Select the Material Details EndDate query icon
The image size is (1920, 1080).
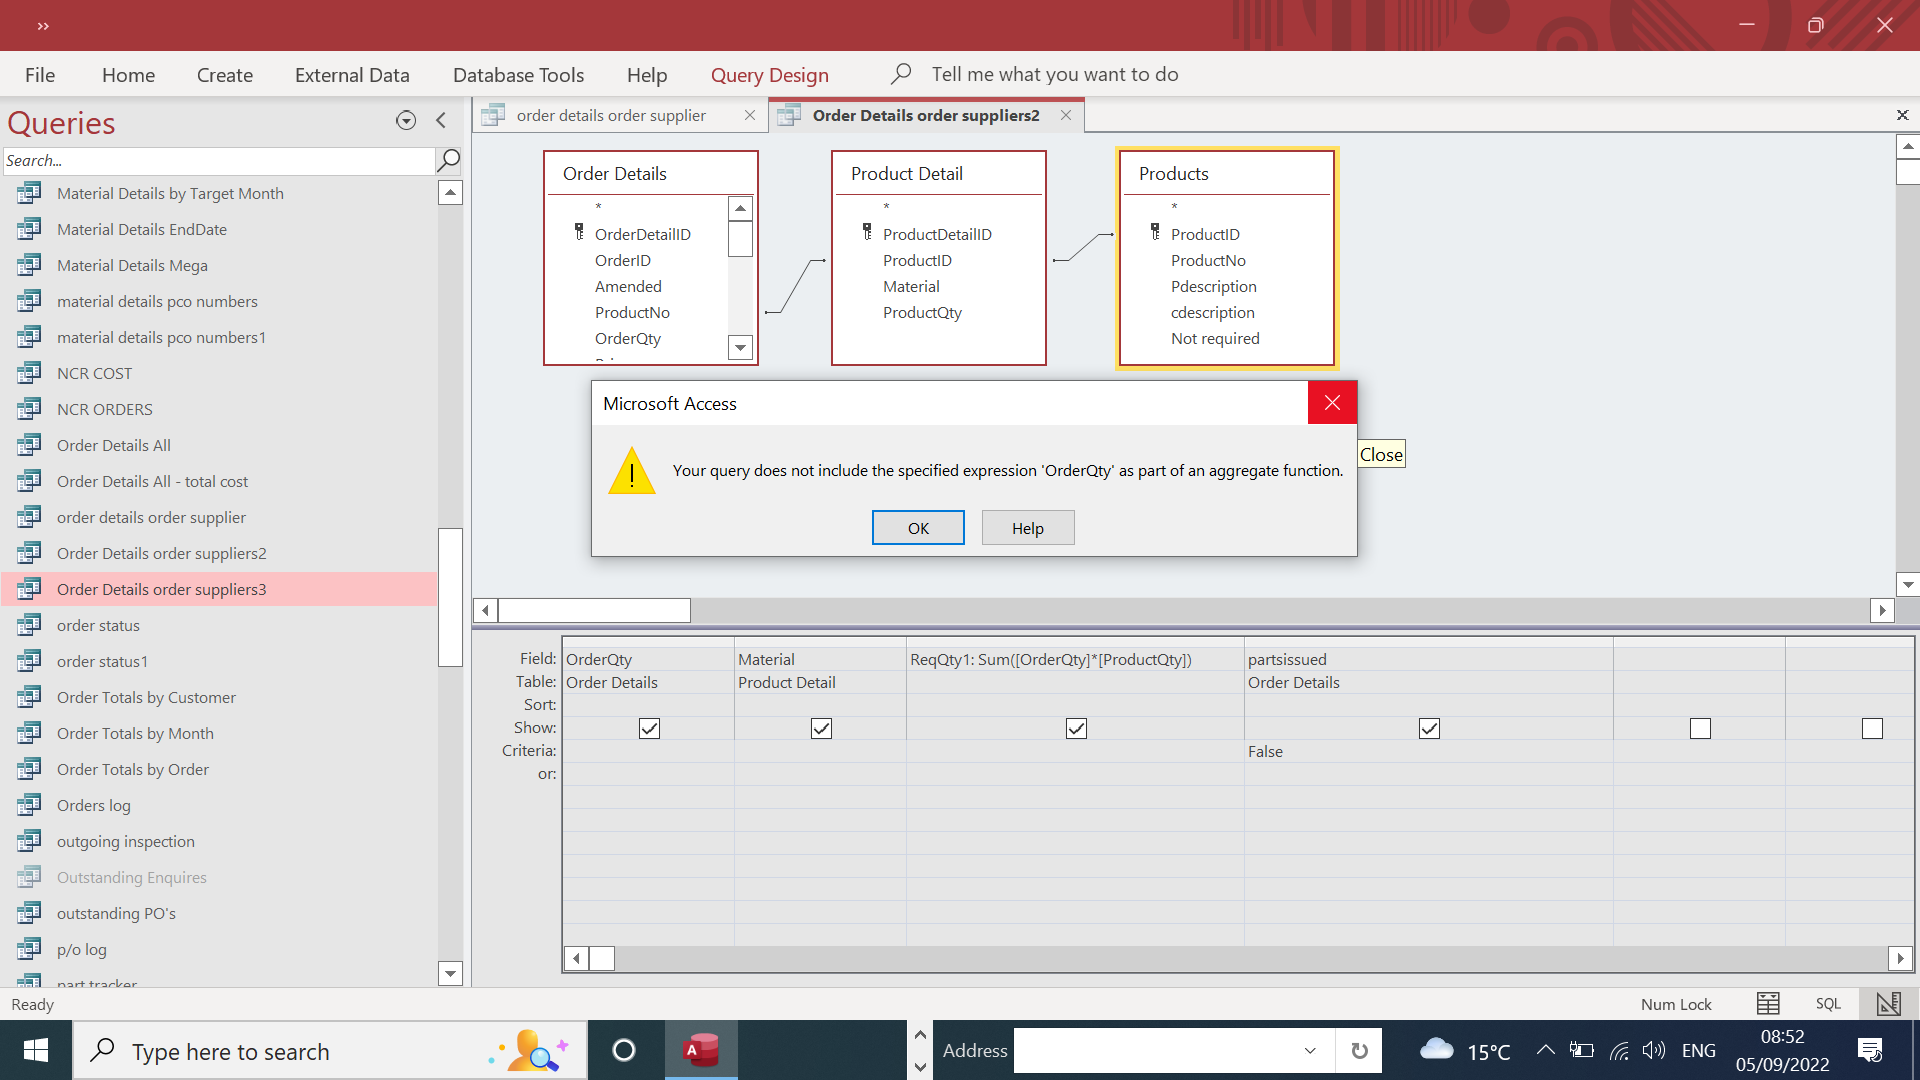[x=29, y=229]
